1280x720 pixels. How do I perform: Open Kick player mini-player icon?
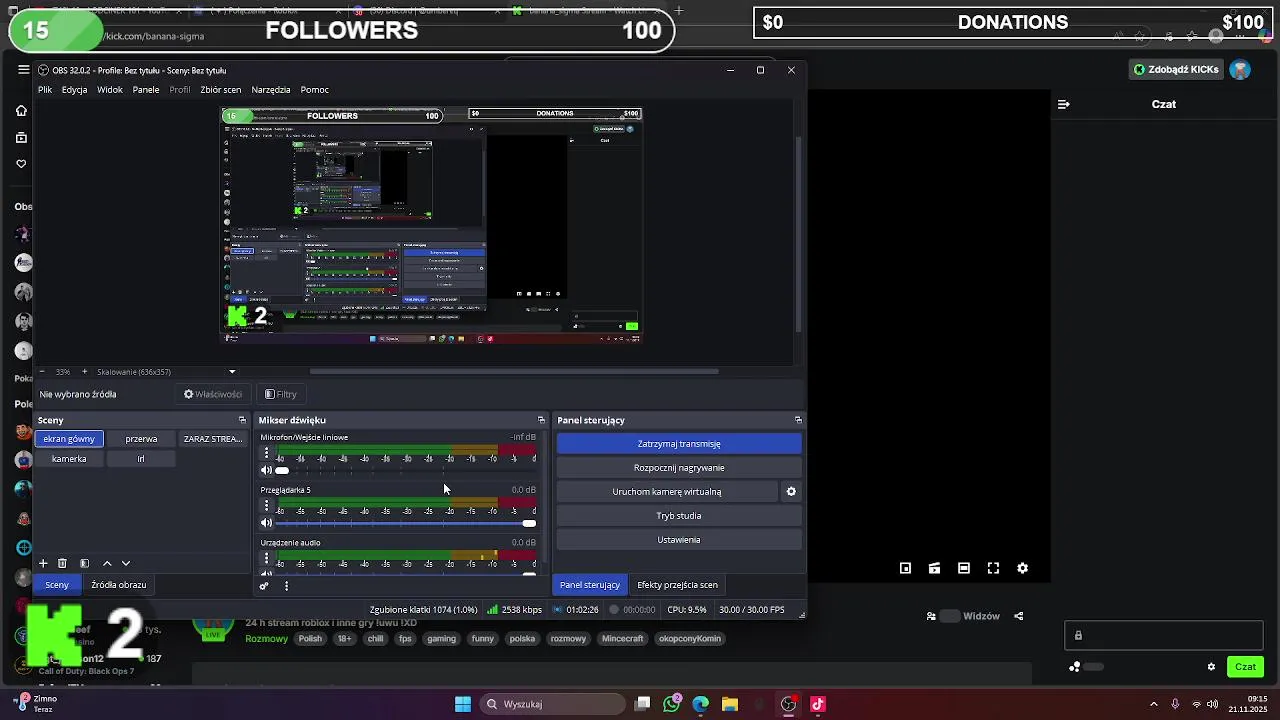pos(905,568)
